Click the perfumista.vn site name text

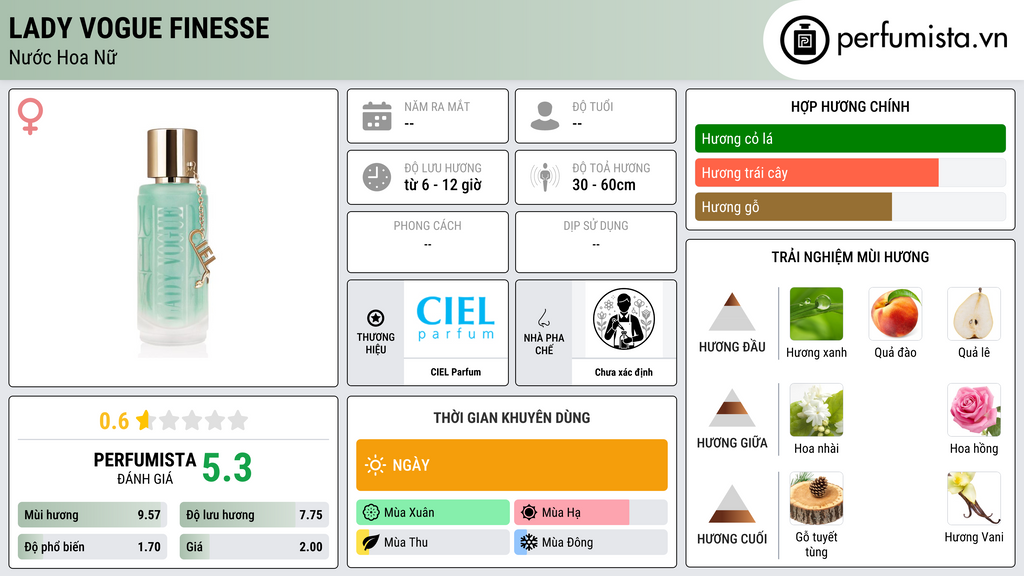click(922, 38)
